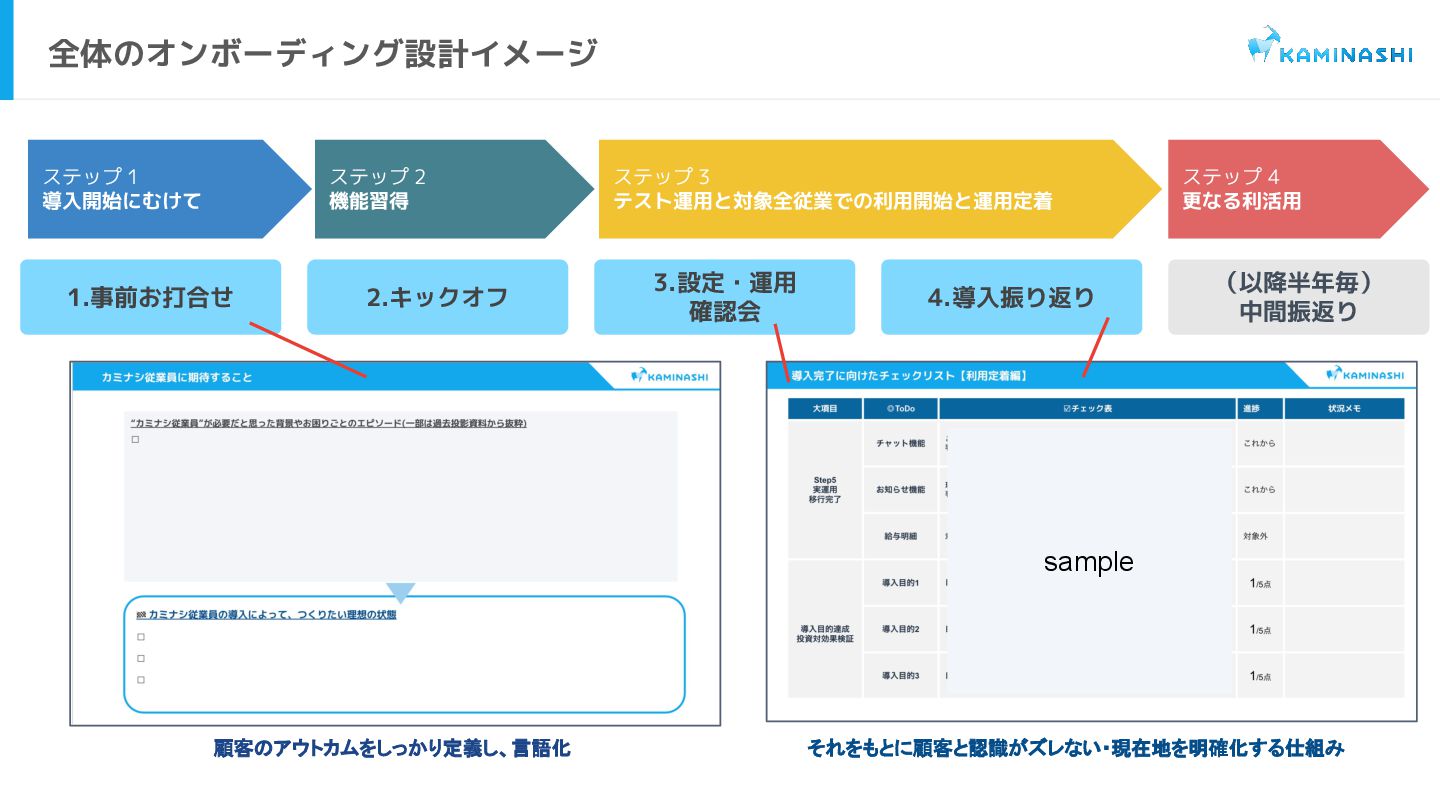
Task: Click the 進捗 column header
Action: [x=1259, y=408]
